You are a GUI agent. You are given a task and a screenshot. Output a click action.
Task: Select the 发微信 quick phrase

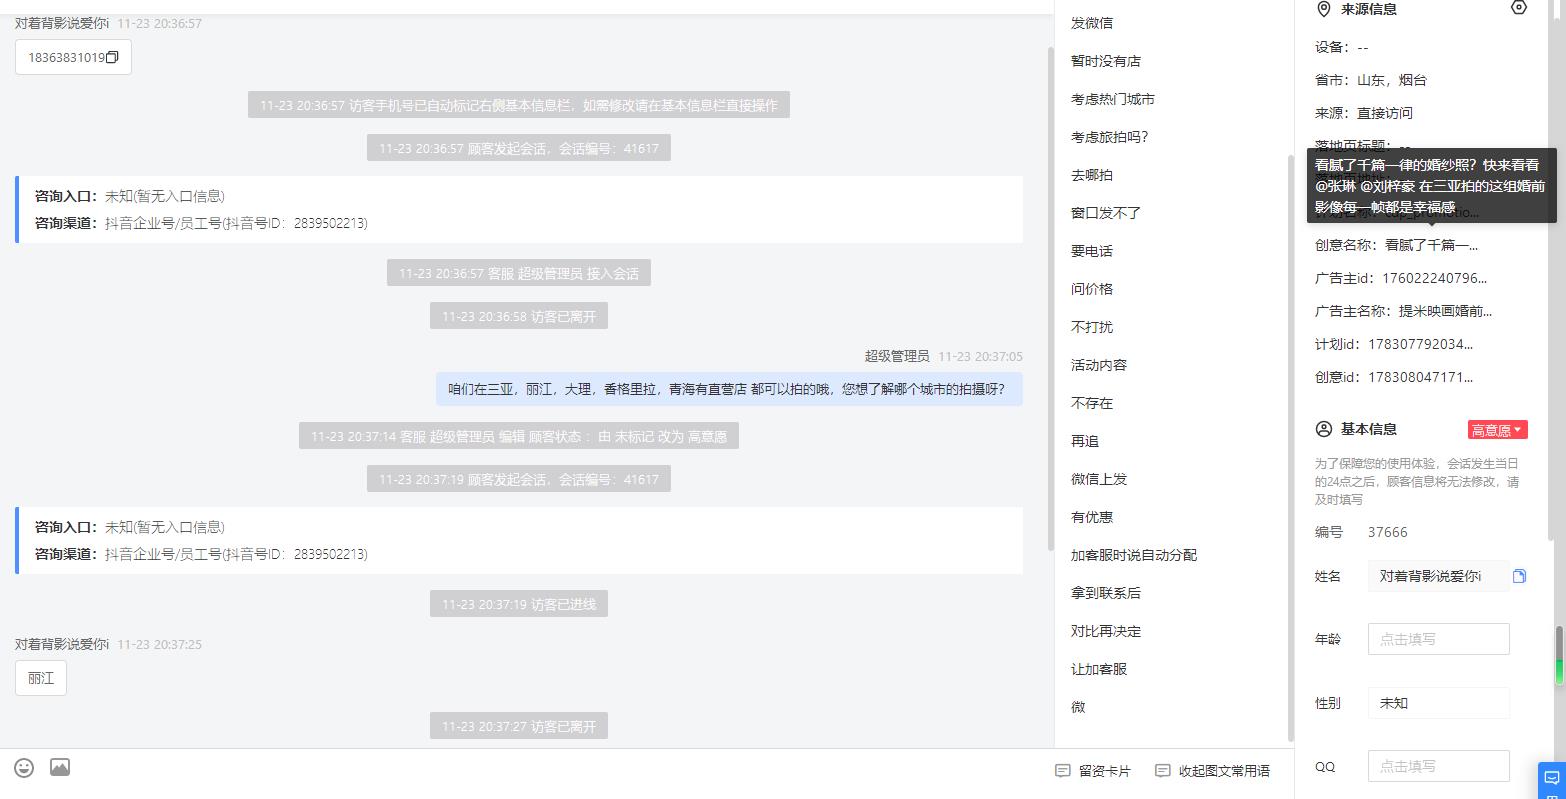[1092, 23]
